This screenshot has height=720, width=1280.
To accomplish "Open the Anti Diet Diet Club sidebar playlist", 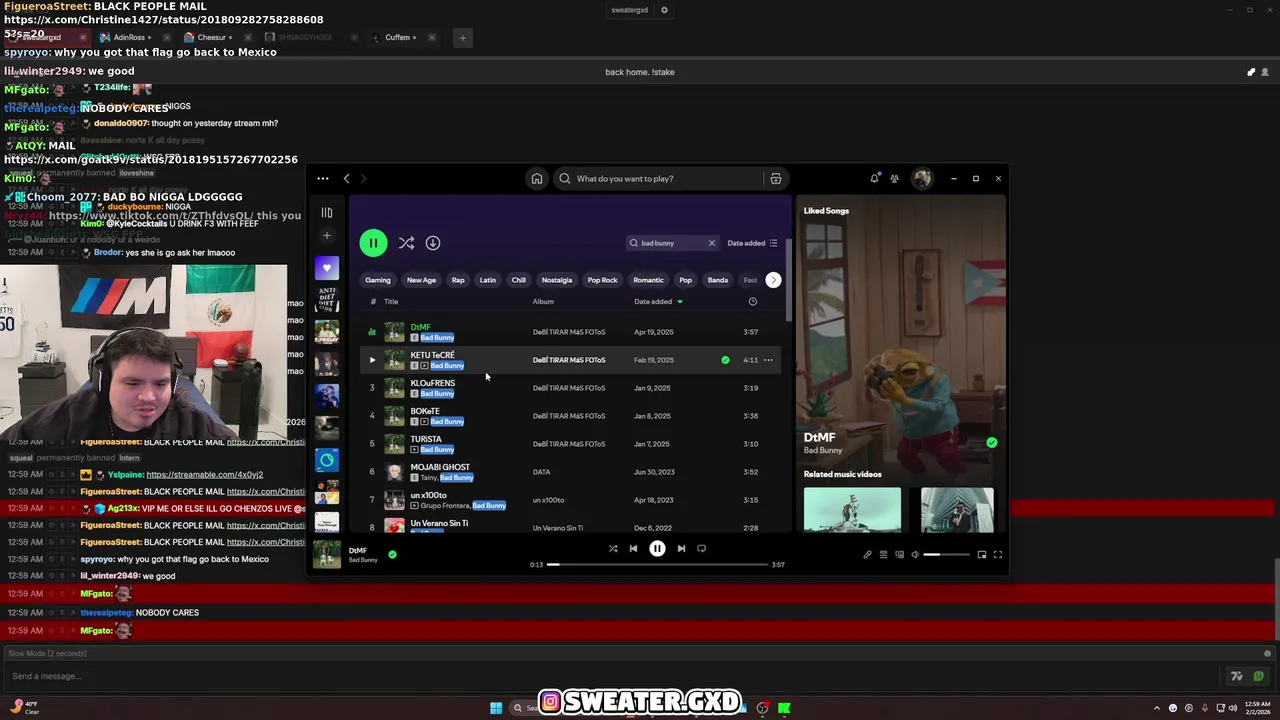I will [x=326, y=299].
